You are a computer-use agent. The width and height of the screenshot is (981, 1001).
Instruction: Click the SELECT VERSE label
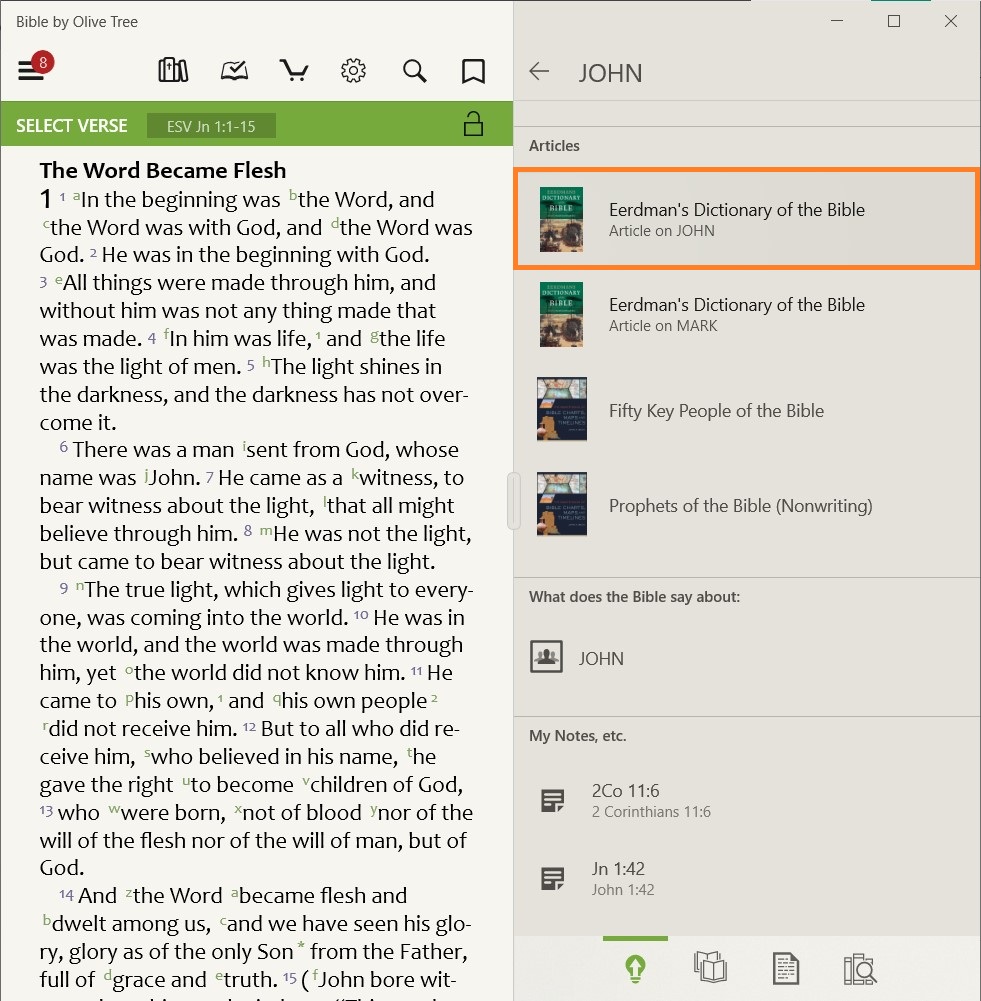(71, 126)
